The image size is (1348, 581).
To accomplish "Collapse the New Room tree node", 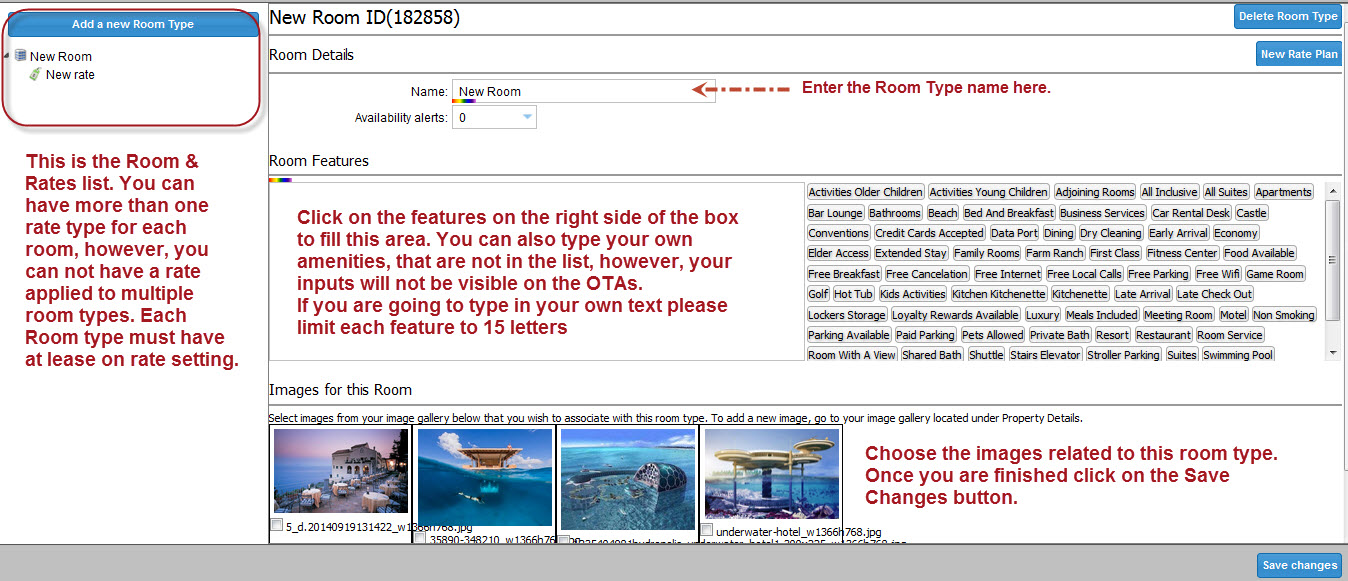I will [8, 56].
